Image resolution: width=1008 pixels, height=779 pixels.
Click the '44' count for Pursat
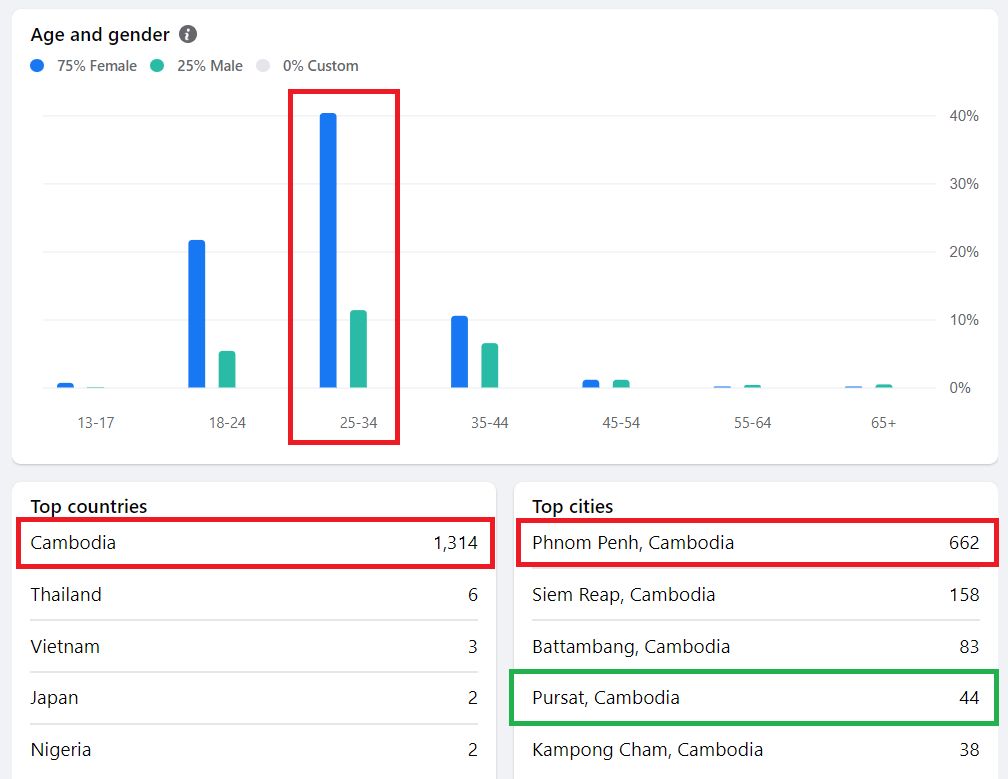coord(969,698)
